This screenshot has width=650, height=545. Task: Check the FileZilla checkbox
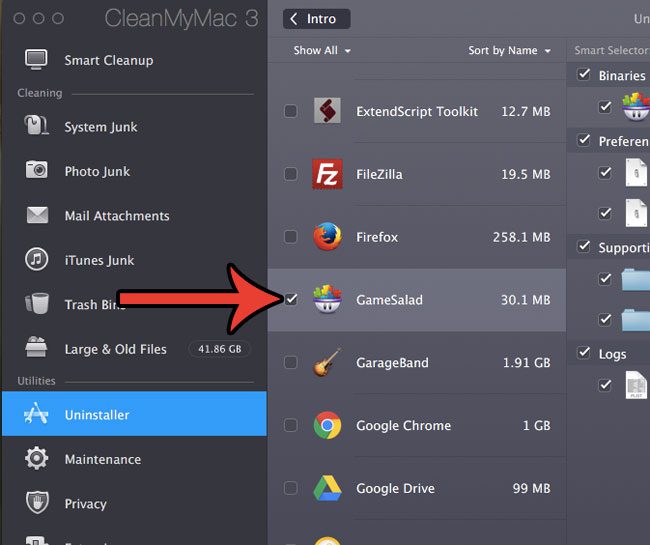(291, 174)
